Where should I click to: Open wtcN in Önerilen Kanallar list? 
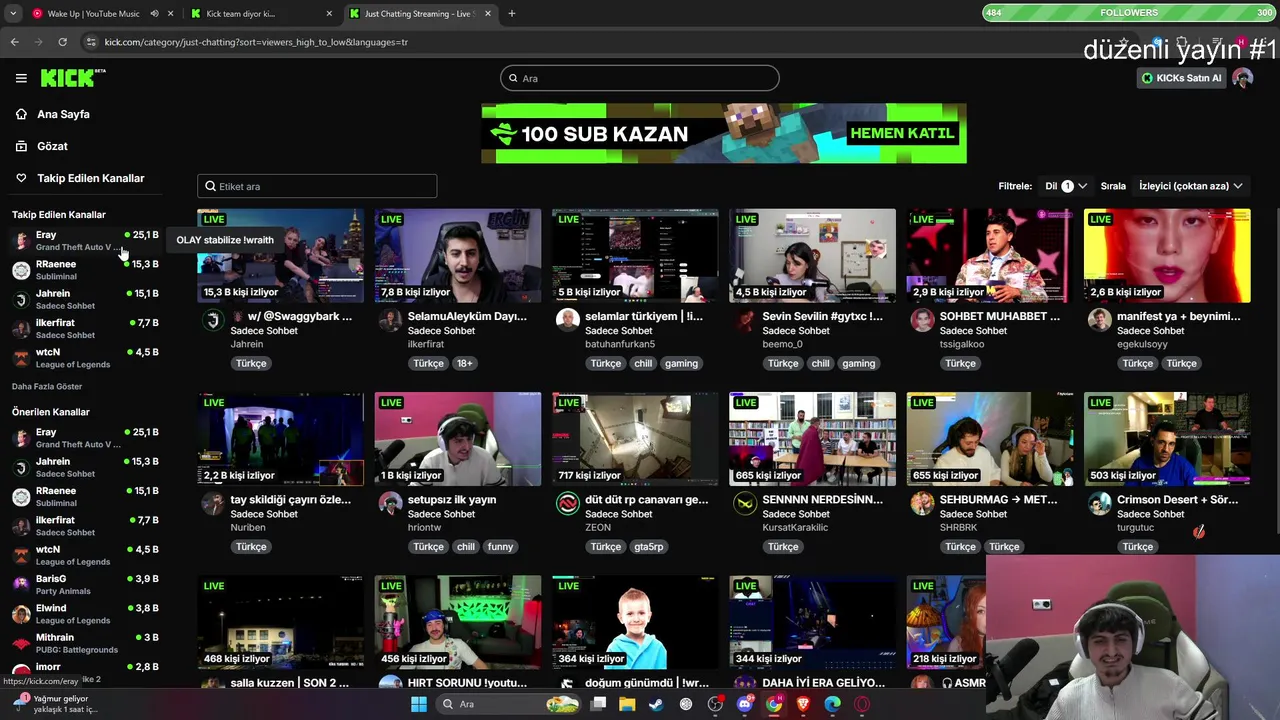point(85,555)
